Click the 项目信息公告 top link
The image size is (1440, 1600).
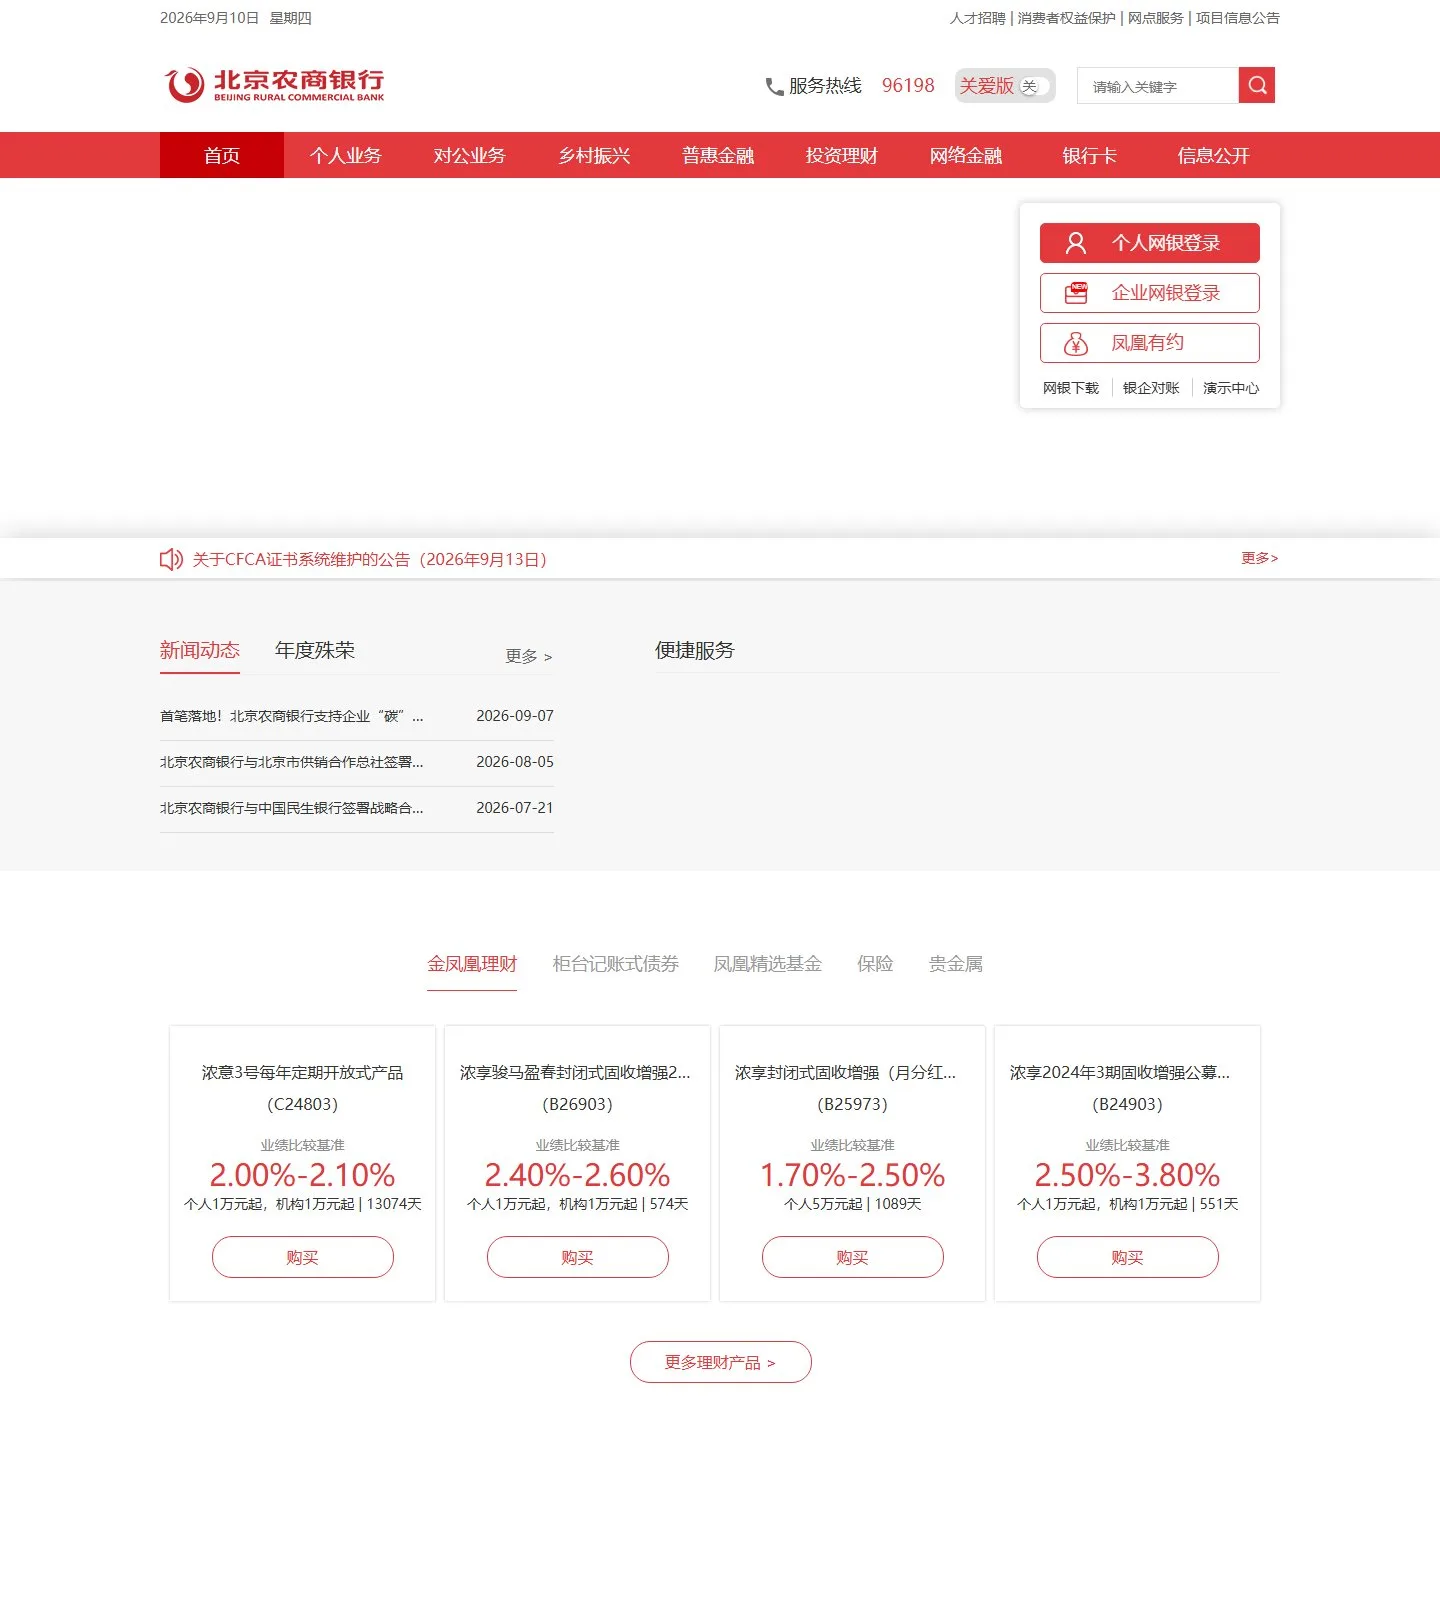1238,18
